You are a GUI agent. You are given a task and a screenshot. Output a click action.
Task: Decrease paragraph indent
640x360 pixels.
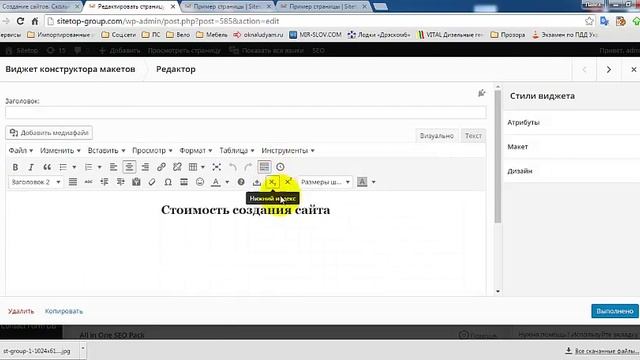click(104, 182)
